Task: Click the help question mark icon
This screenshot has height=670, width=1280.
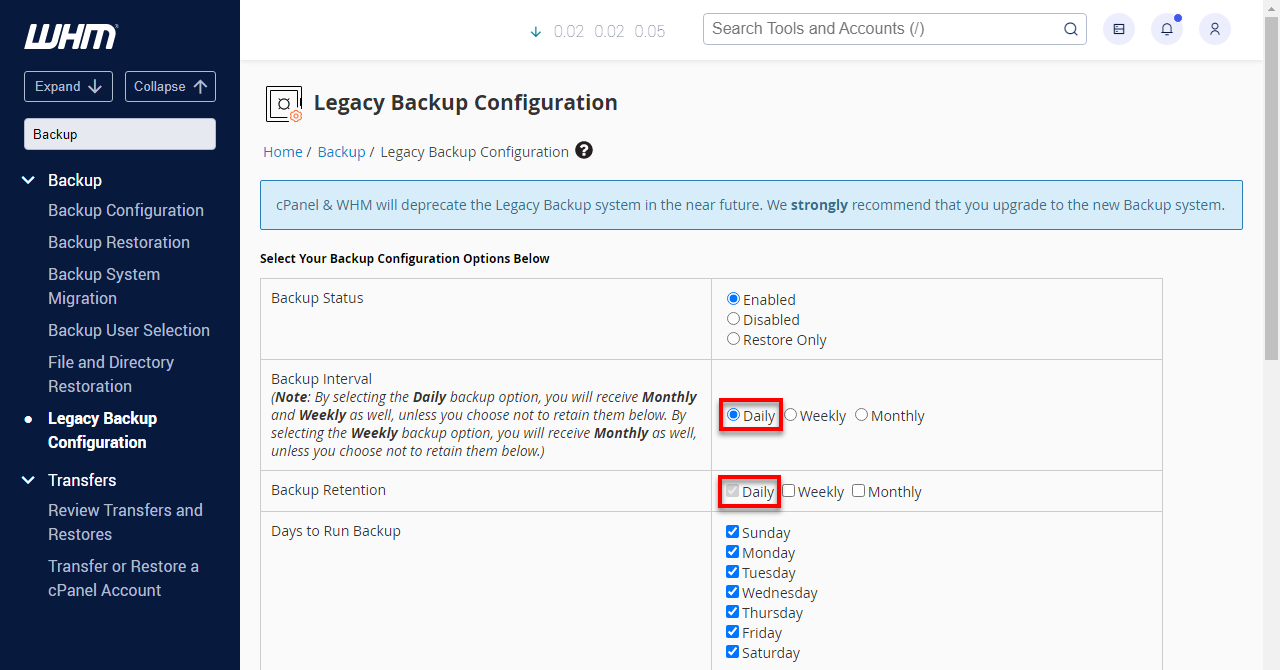Action: point(584,150)
